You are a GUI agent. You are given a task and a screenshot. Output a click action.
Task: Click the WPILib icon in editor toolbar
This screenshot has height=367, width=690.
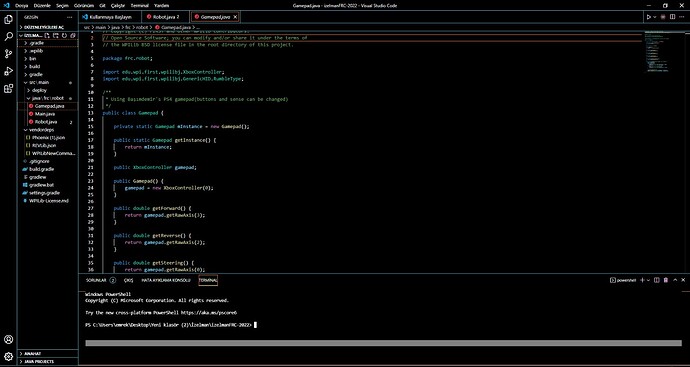663,17
